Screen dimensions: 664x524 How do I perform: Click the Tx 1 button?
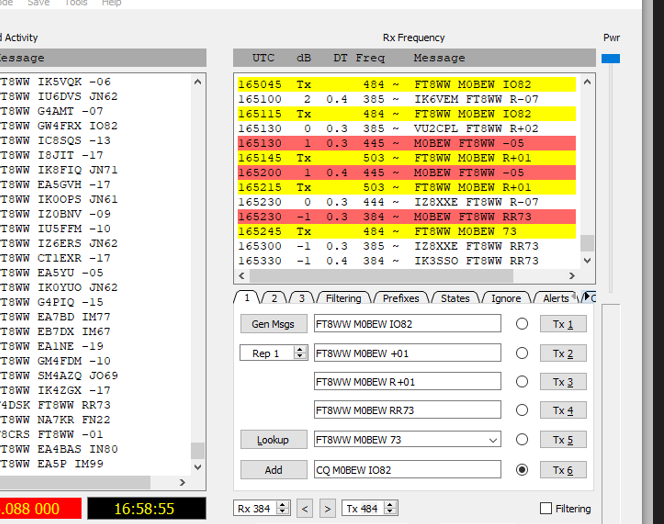[x=563, y=324]
